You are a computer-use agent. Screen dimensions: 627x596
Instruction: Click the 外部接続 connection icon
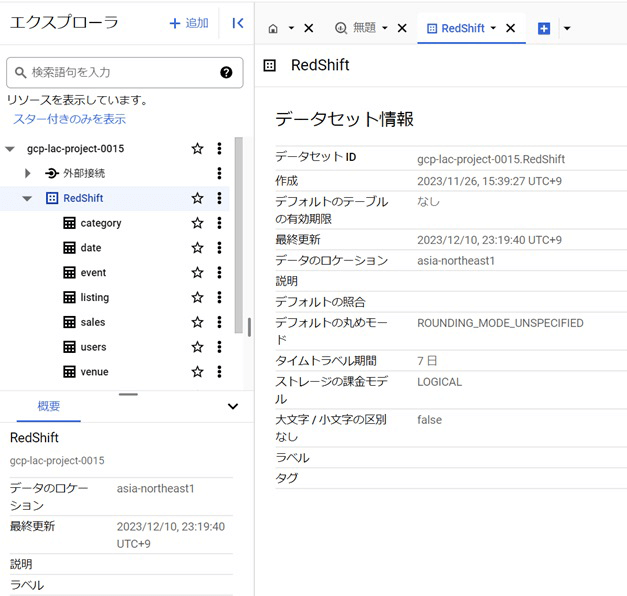pos(52,173)
